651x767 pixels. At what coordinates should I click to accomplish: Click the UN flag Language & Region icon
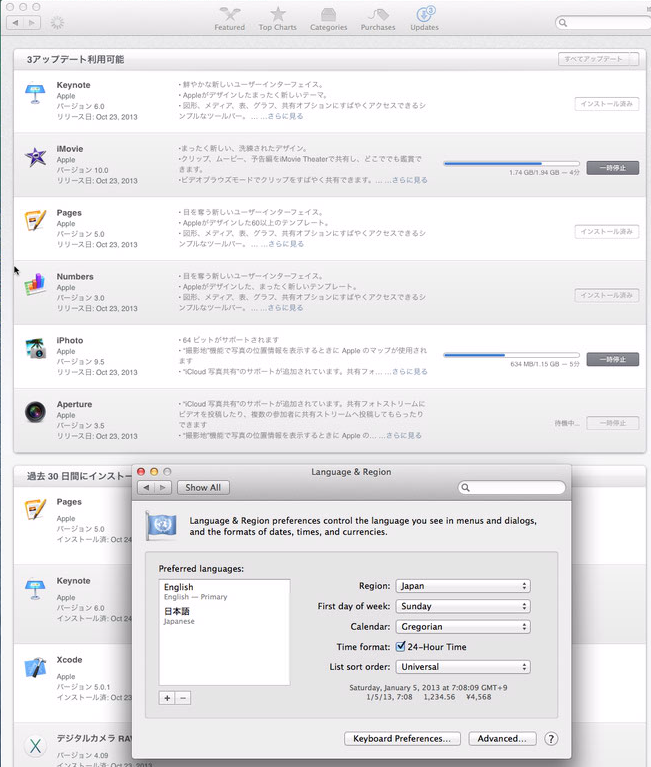(x=161, y=526)
